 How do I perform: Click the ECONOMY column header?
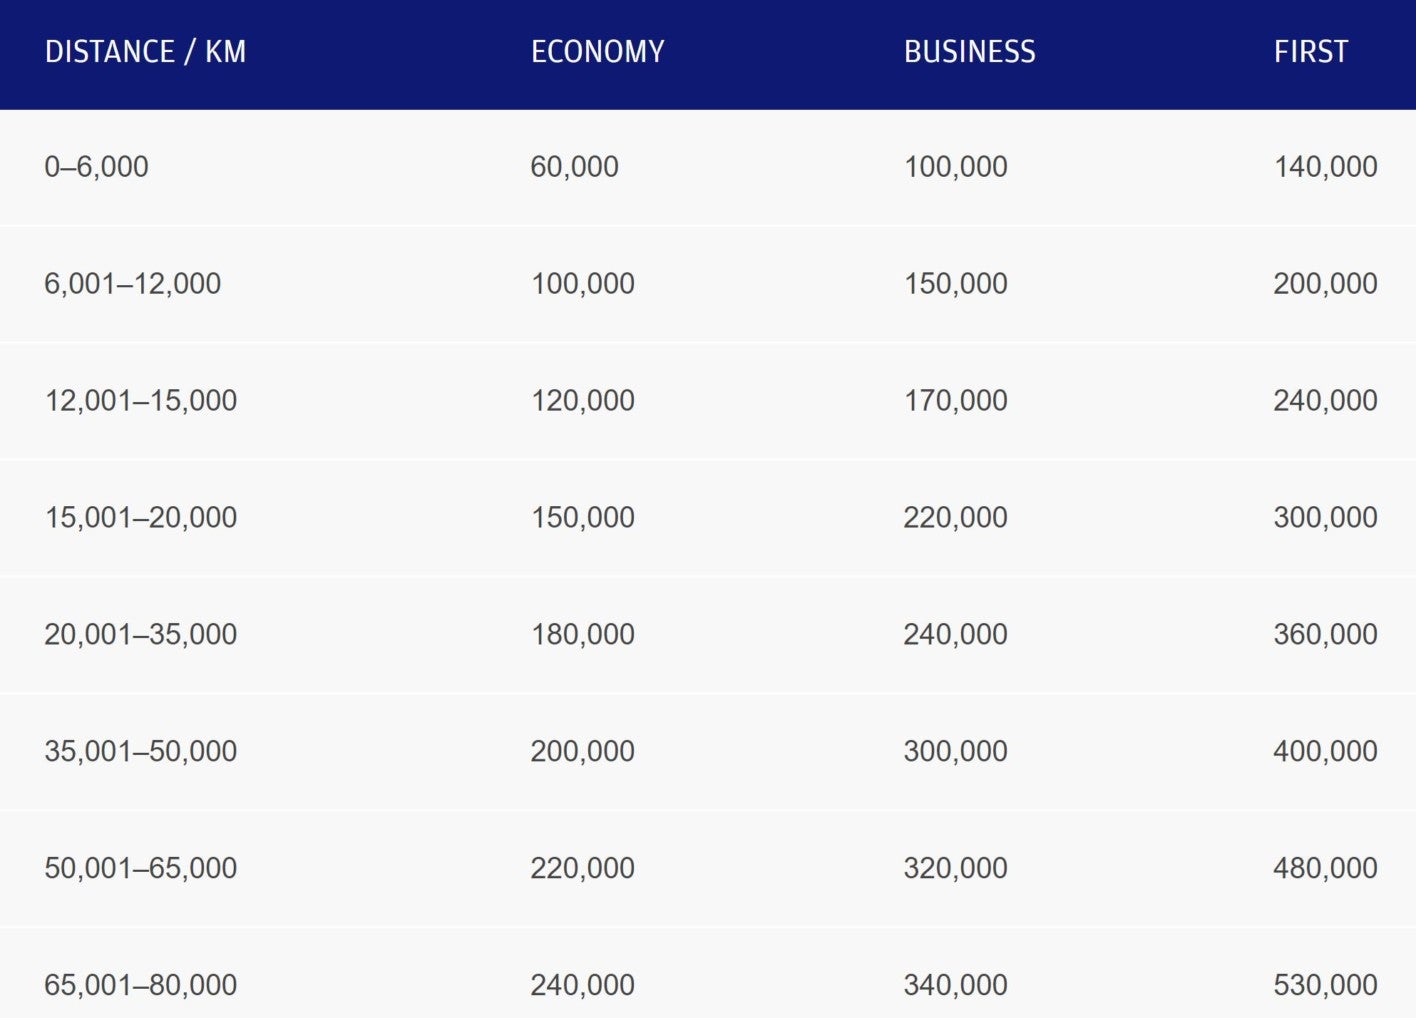pyautogui.click(x=598, y=52)
